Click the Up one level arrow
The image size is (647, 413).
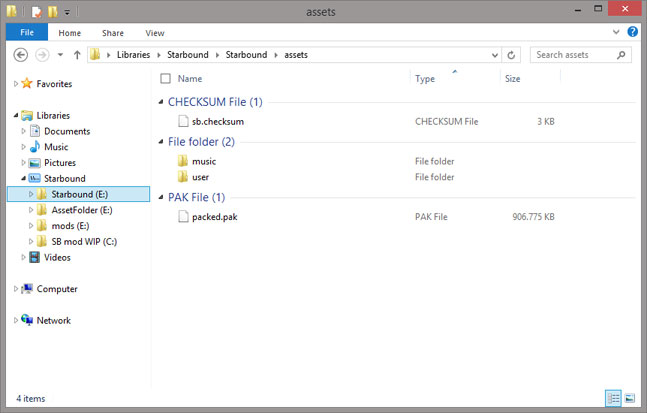77,54
